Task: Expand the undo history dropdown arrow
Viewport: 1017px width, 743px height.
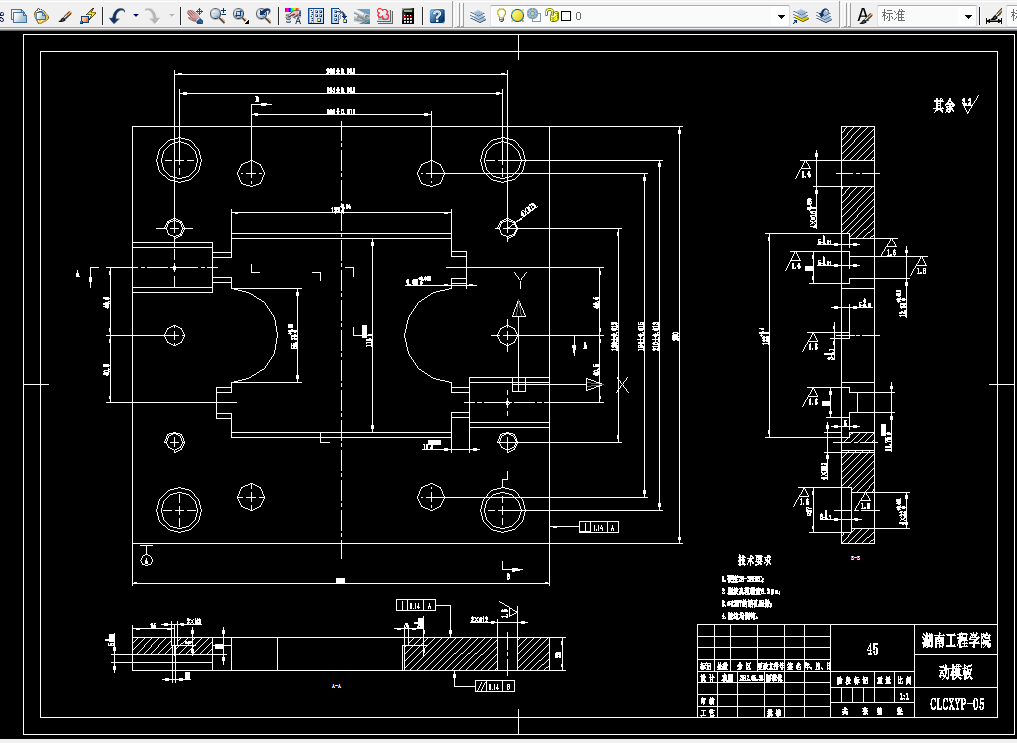Action: [136, 16]
